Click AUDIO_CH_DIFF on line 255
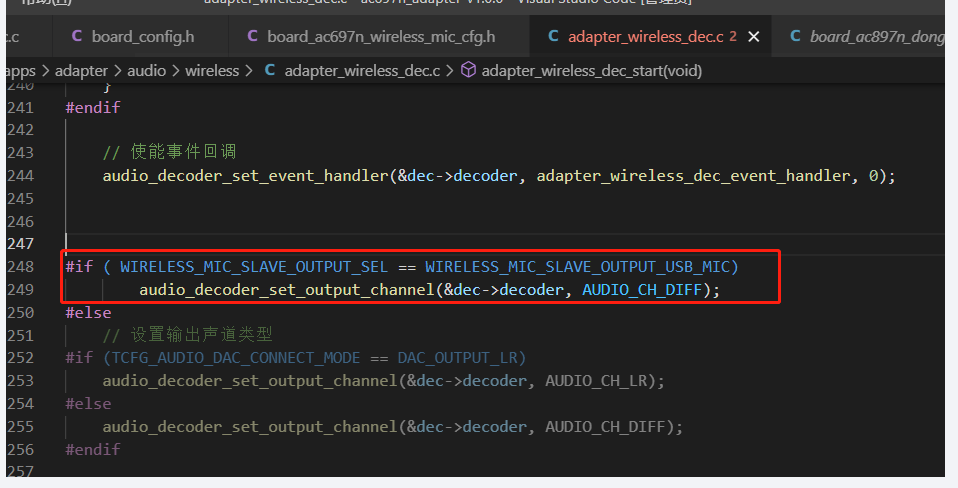The height and width of the screenshot is (488, 958). 605,427
